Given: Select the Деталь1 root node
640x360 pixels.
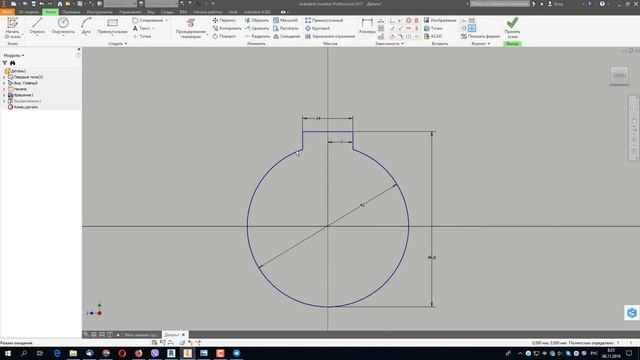Looking at the screenshot, I should click(x=16, y=71).
